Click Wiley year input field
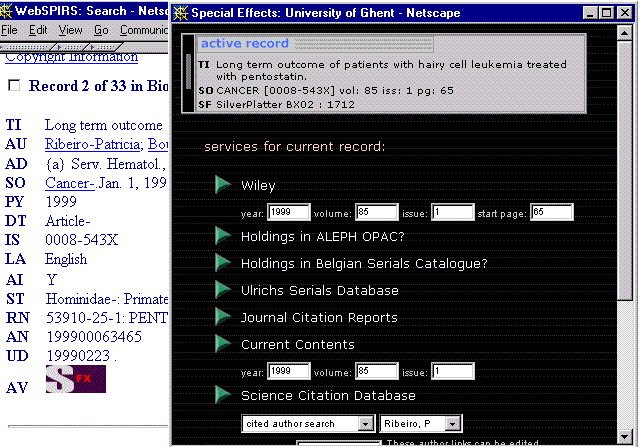The image size is (640, 447). [289, 212]
